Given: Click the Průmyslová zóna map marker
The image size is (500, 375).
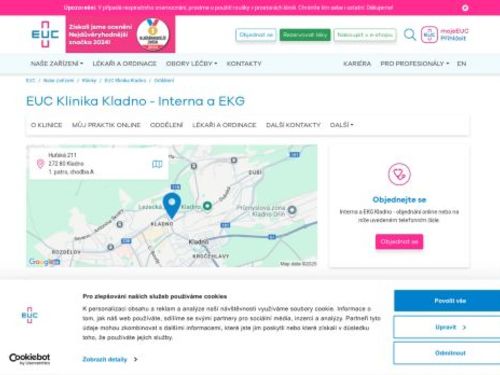Looking at the screenshot, I should [x=292, y=210].
